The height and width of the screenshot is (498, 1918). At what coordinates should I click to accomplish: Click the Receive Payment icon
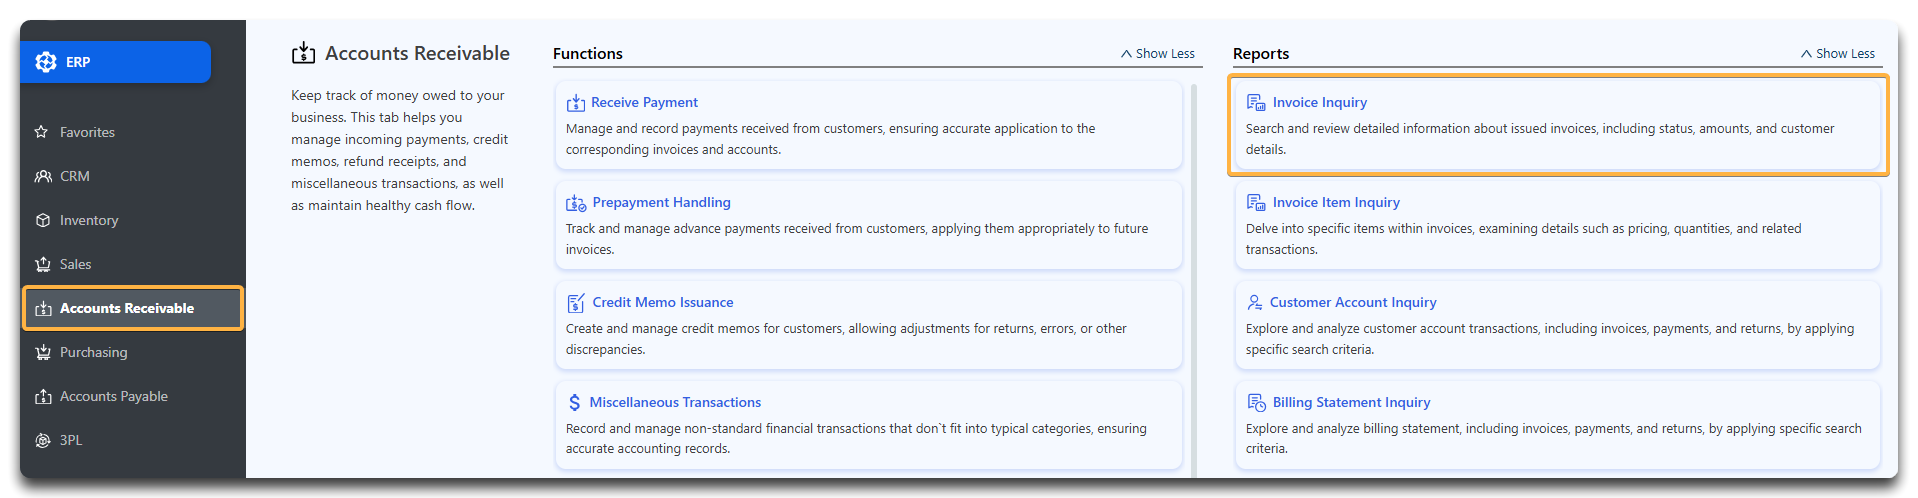click(x=576, y=103)
